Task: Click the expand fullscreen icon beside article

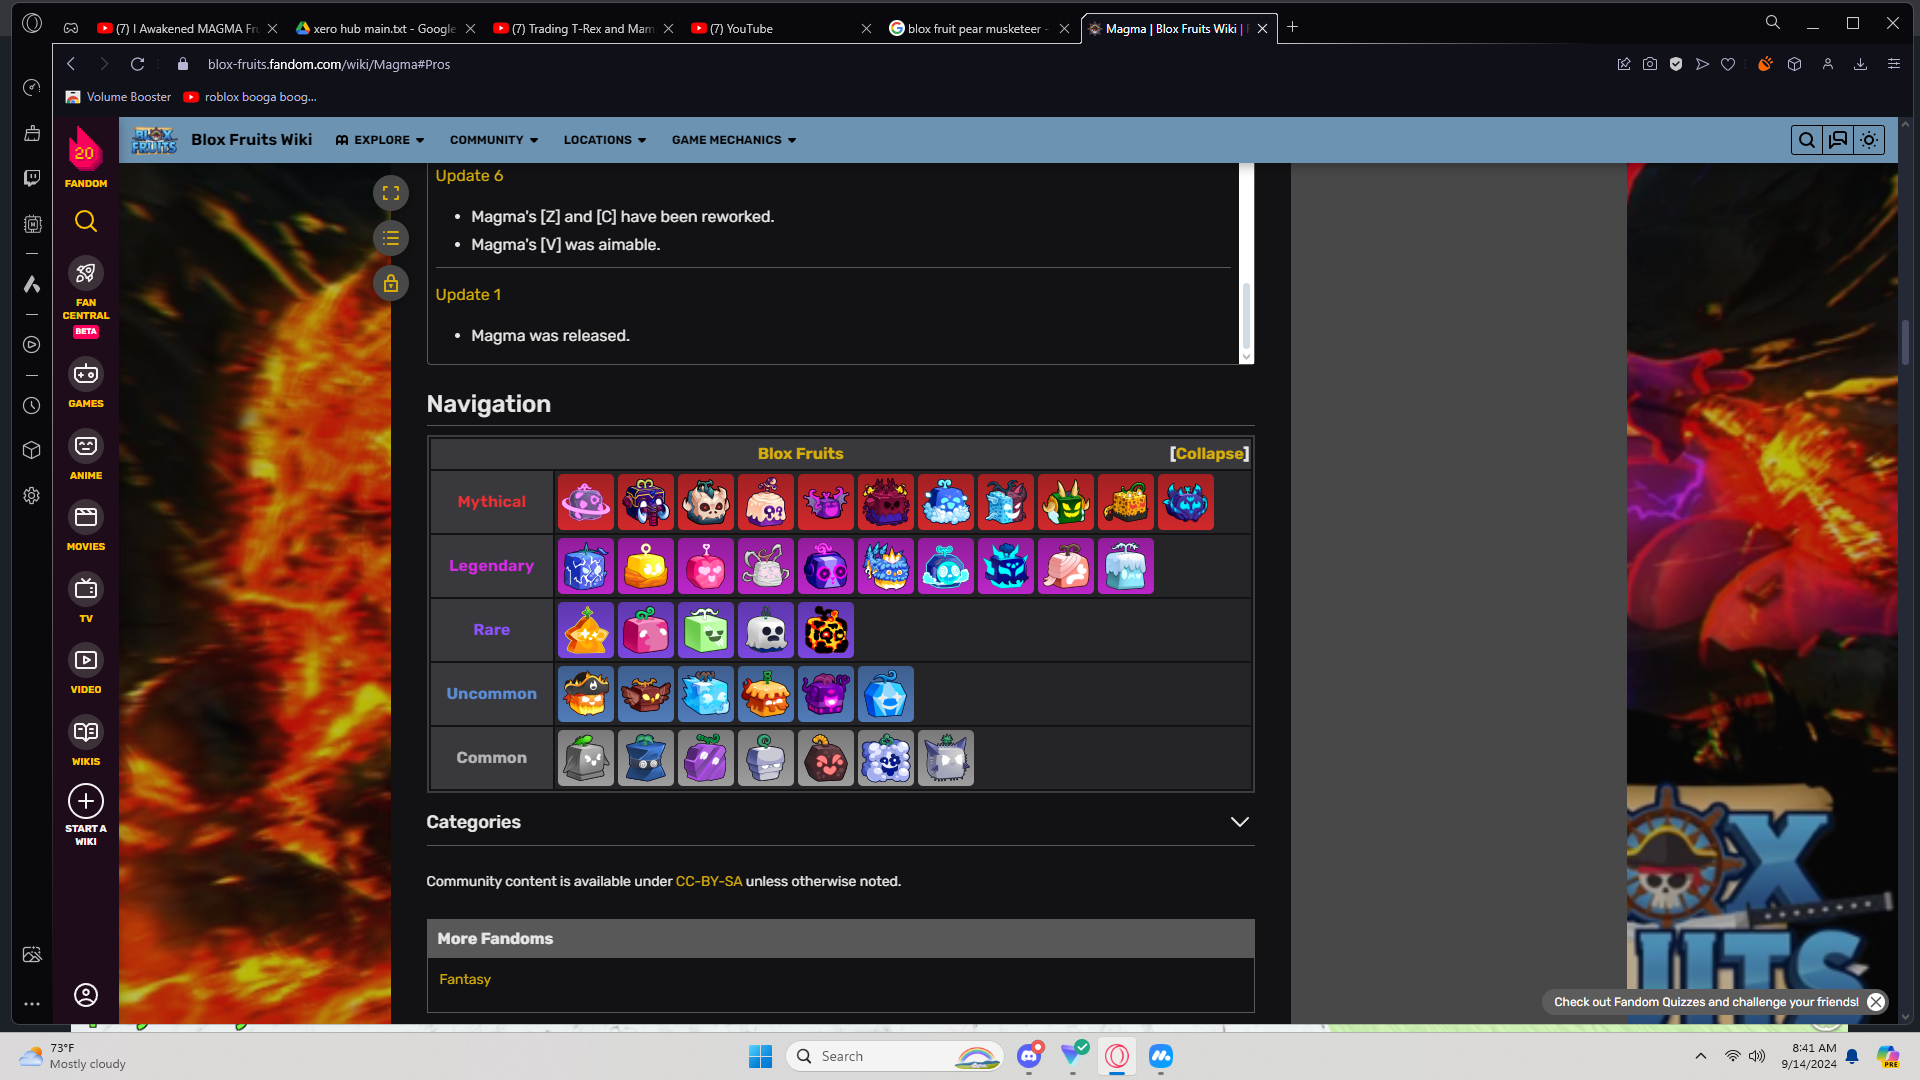Action: (x=391, y=193)
